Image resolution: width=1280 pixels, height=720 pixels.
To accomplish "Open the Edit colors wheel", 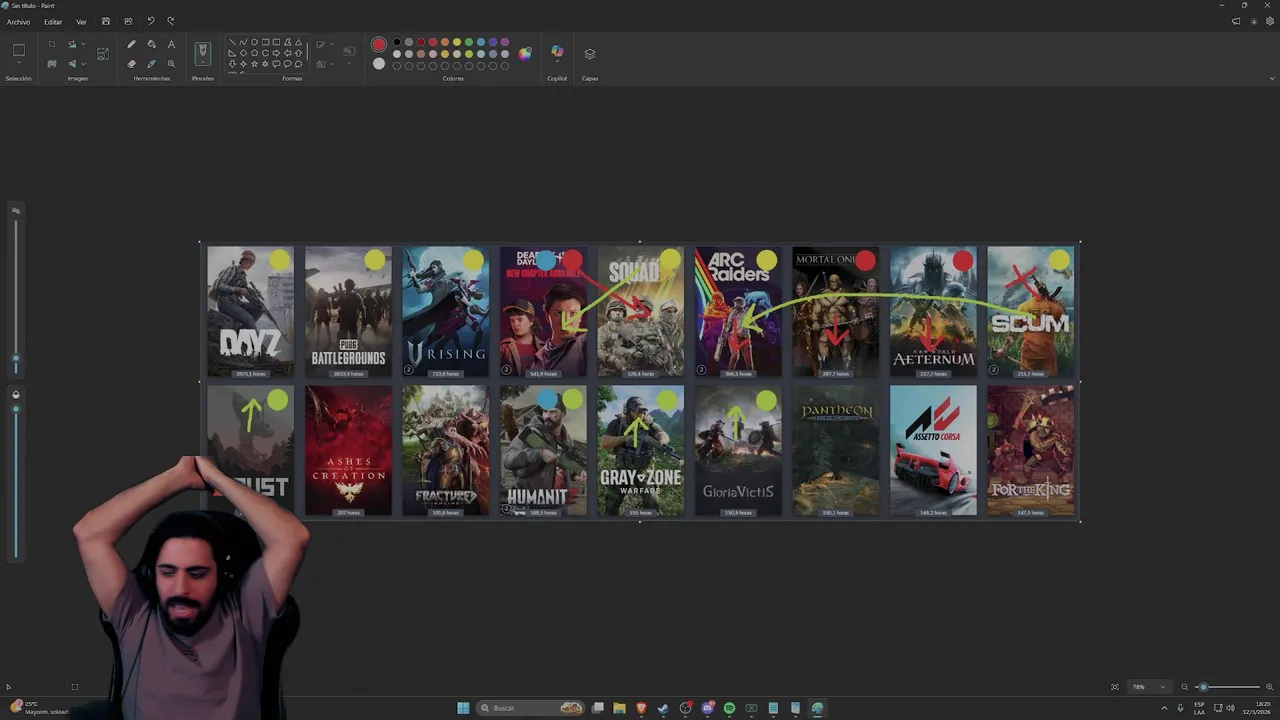I will coord(524,53).
